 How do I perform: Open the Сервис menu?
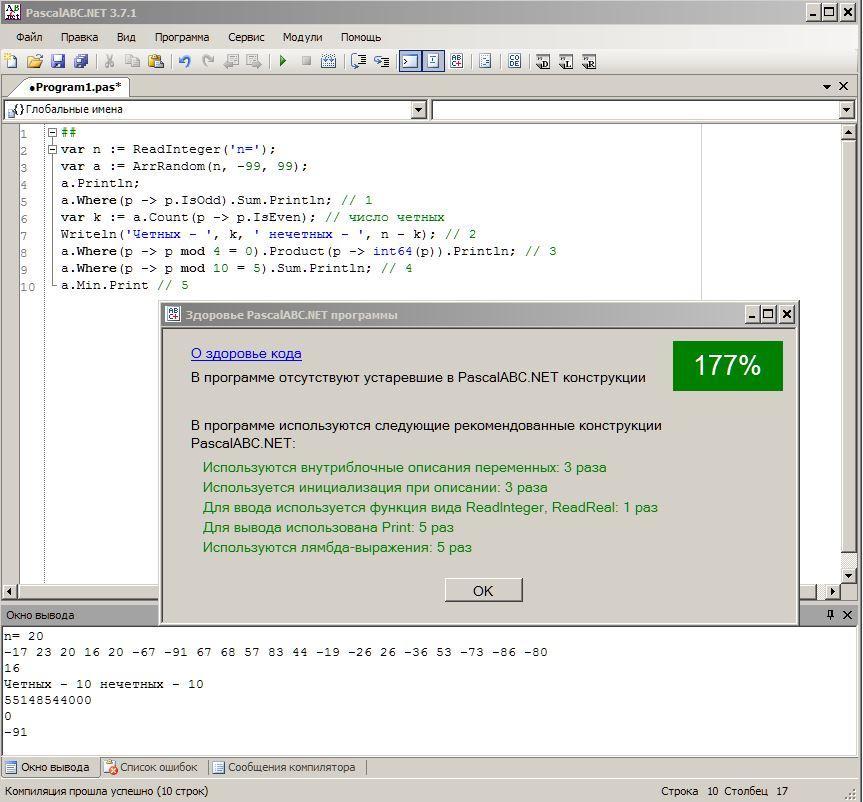pyautogui.click(x=246, y=37)
